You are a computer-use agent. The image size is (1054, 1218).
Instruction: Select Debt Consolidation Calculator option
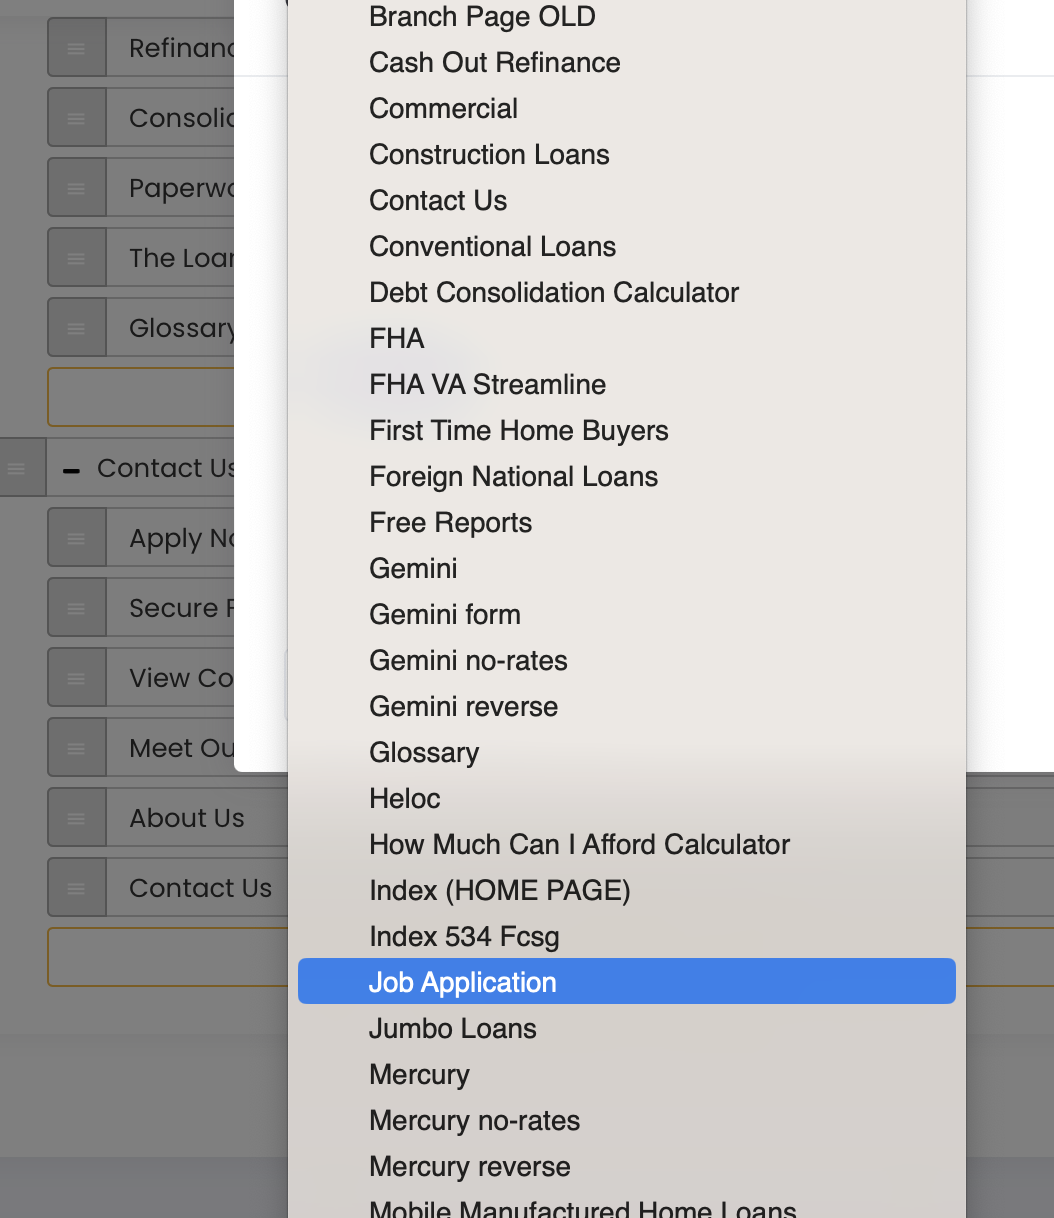(x=553, y=292)
